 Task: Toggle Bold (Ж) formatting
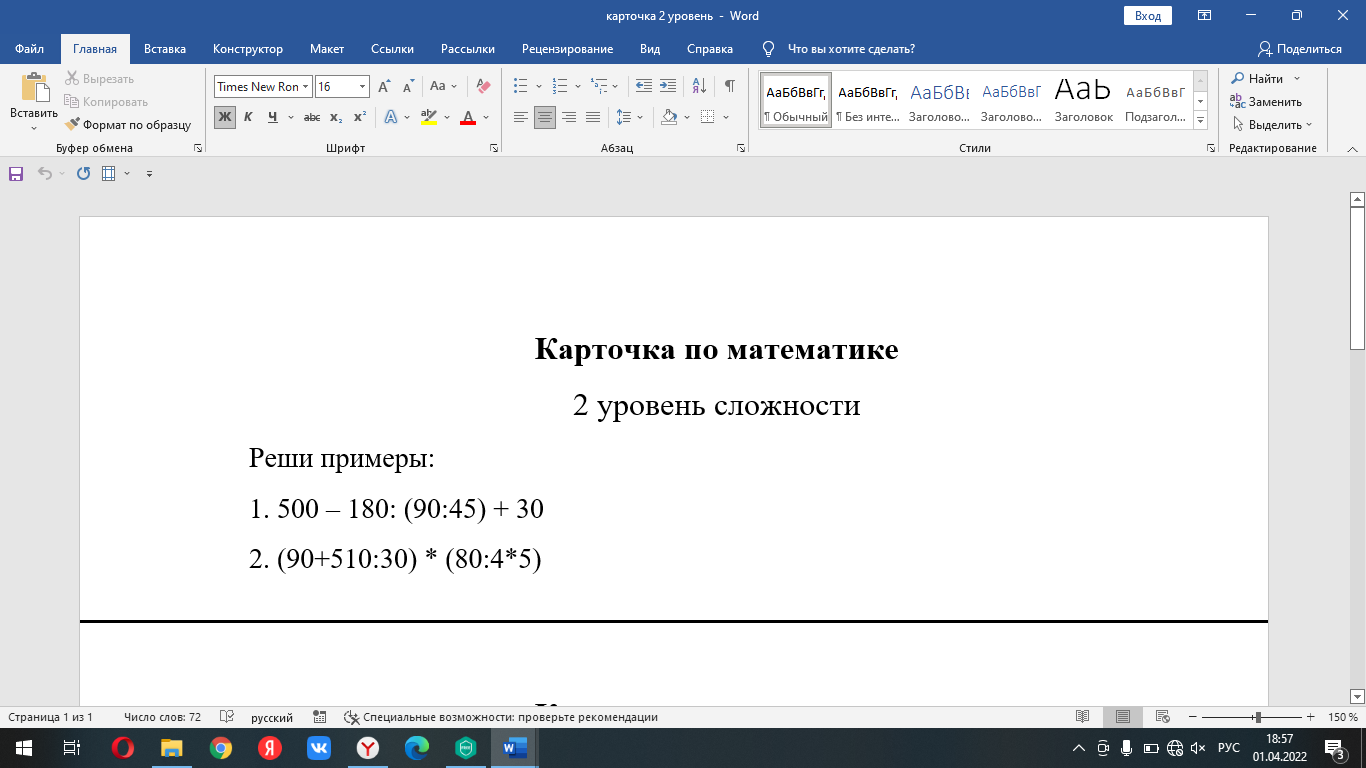coord(224,117)
